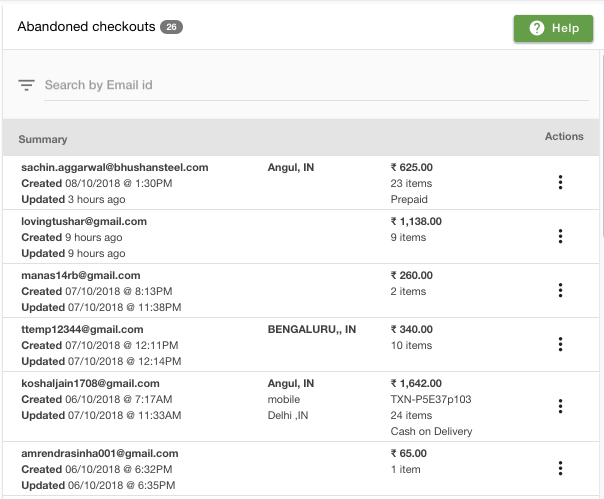Open the ttemp12344@gmail.com checkout
The width and height of the screenshot is (604, 499).
(x=301, y=344)
